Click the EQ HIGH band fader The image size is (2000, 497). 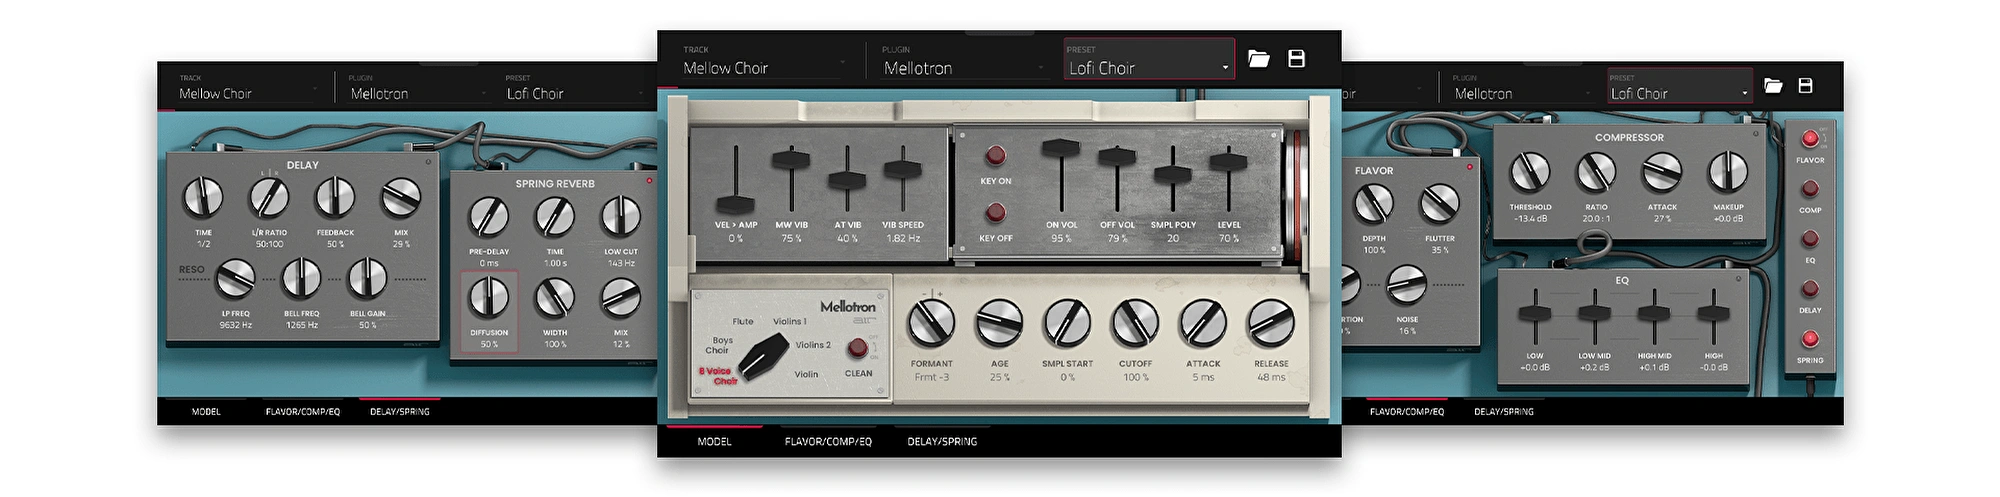1713,313
